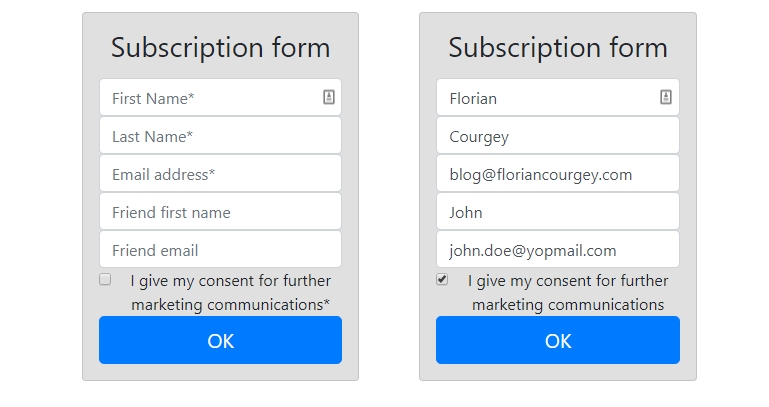Click the autofill contact icon in empty First Name field
Screen dimensions: 769x407
coord(329,97)
